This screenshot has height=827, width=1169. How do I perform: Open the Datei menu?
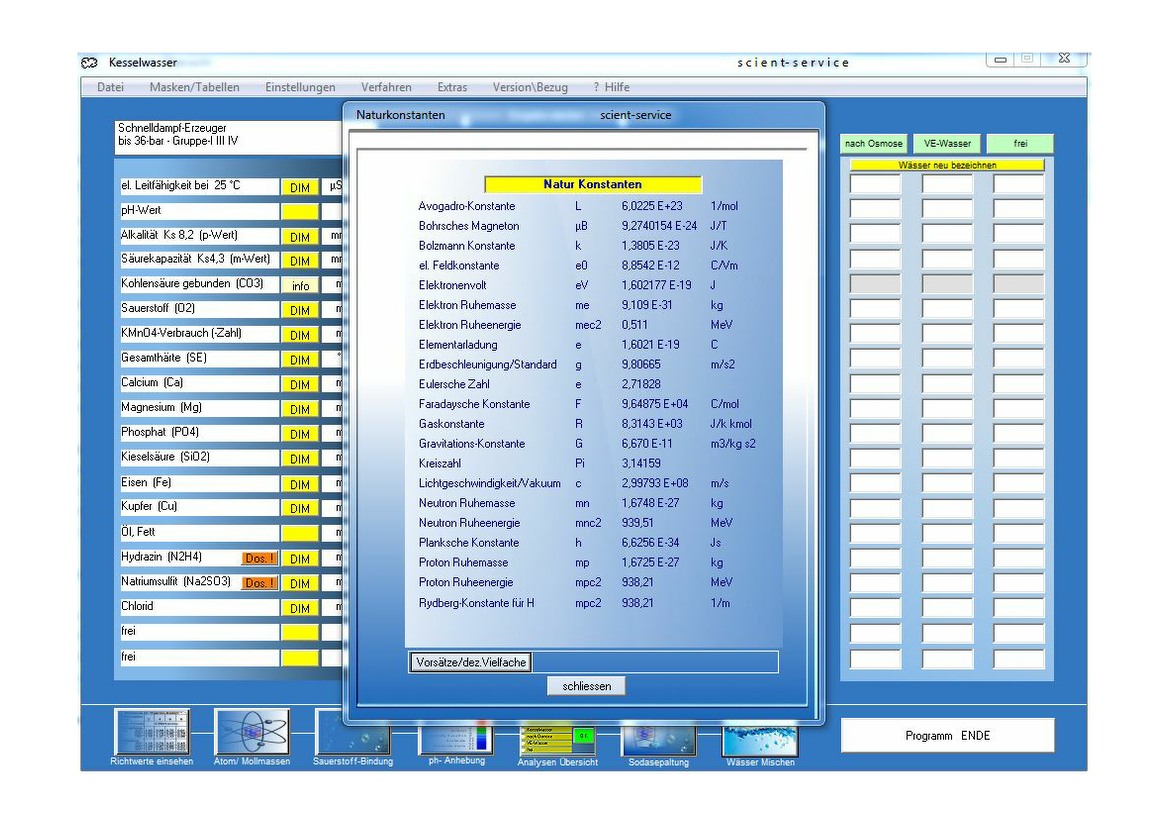click(x=110, y=87)
